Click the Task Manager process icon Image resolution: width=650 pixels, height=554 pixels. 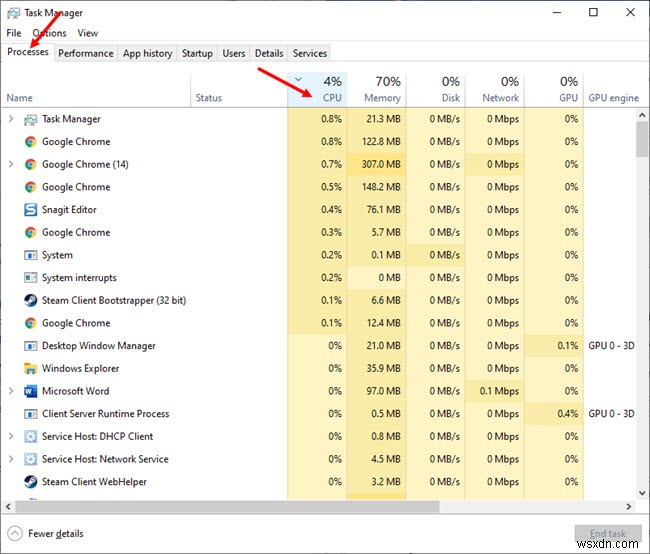click(x=30, y=119)
